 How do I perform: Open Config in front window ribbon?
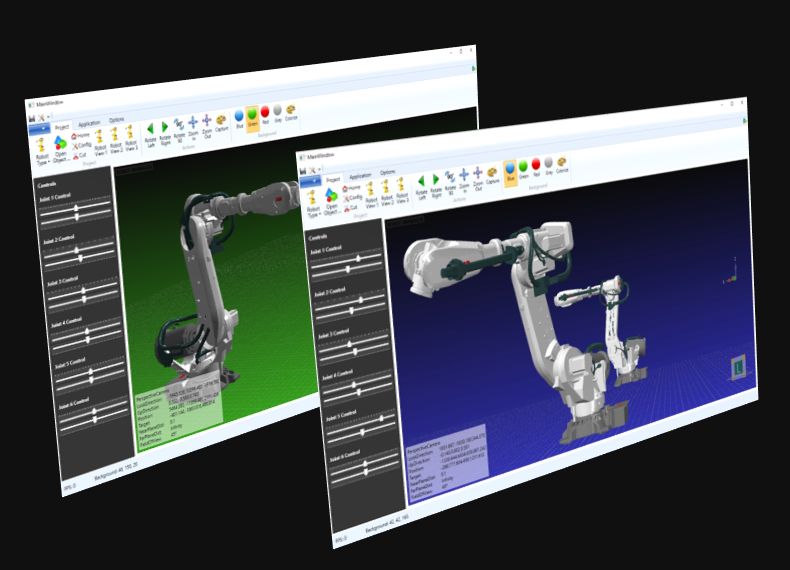coord(347,198)
